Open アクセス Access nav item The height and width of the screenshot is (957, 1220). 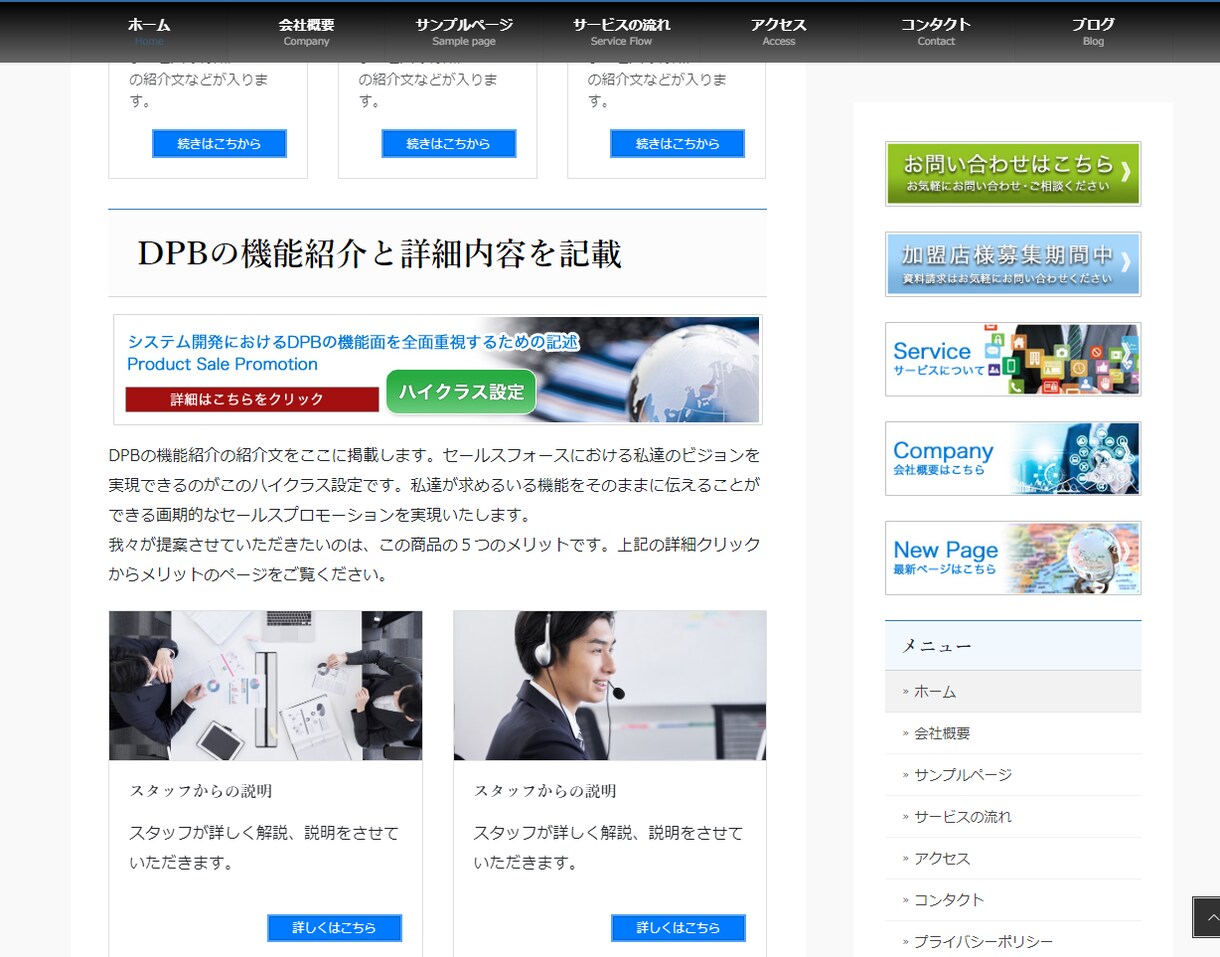(x=779, y=32)
